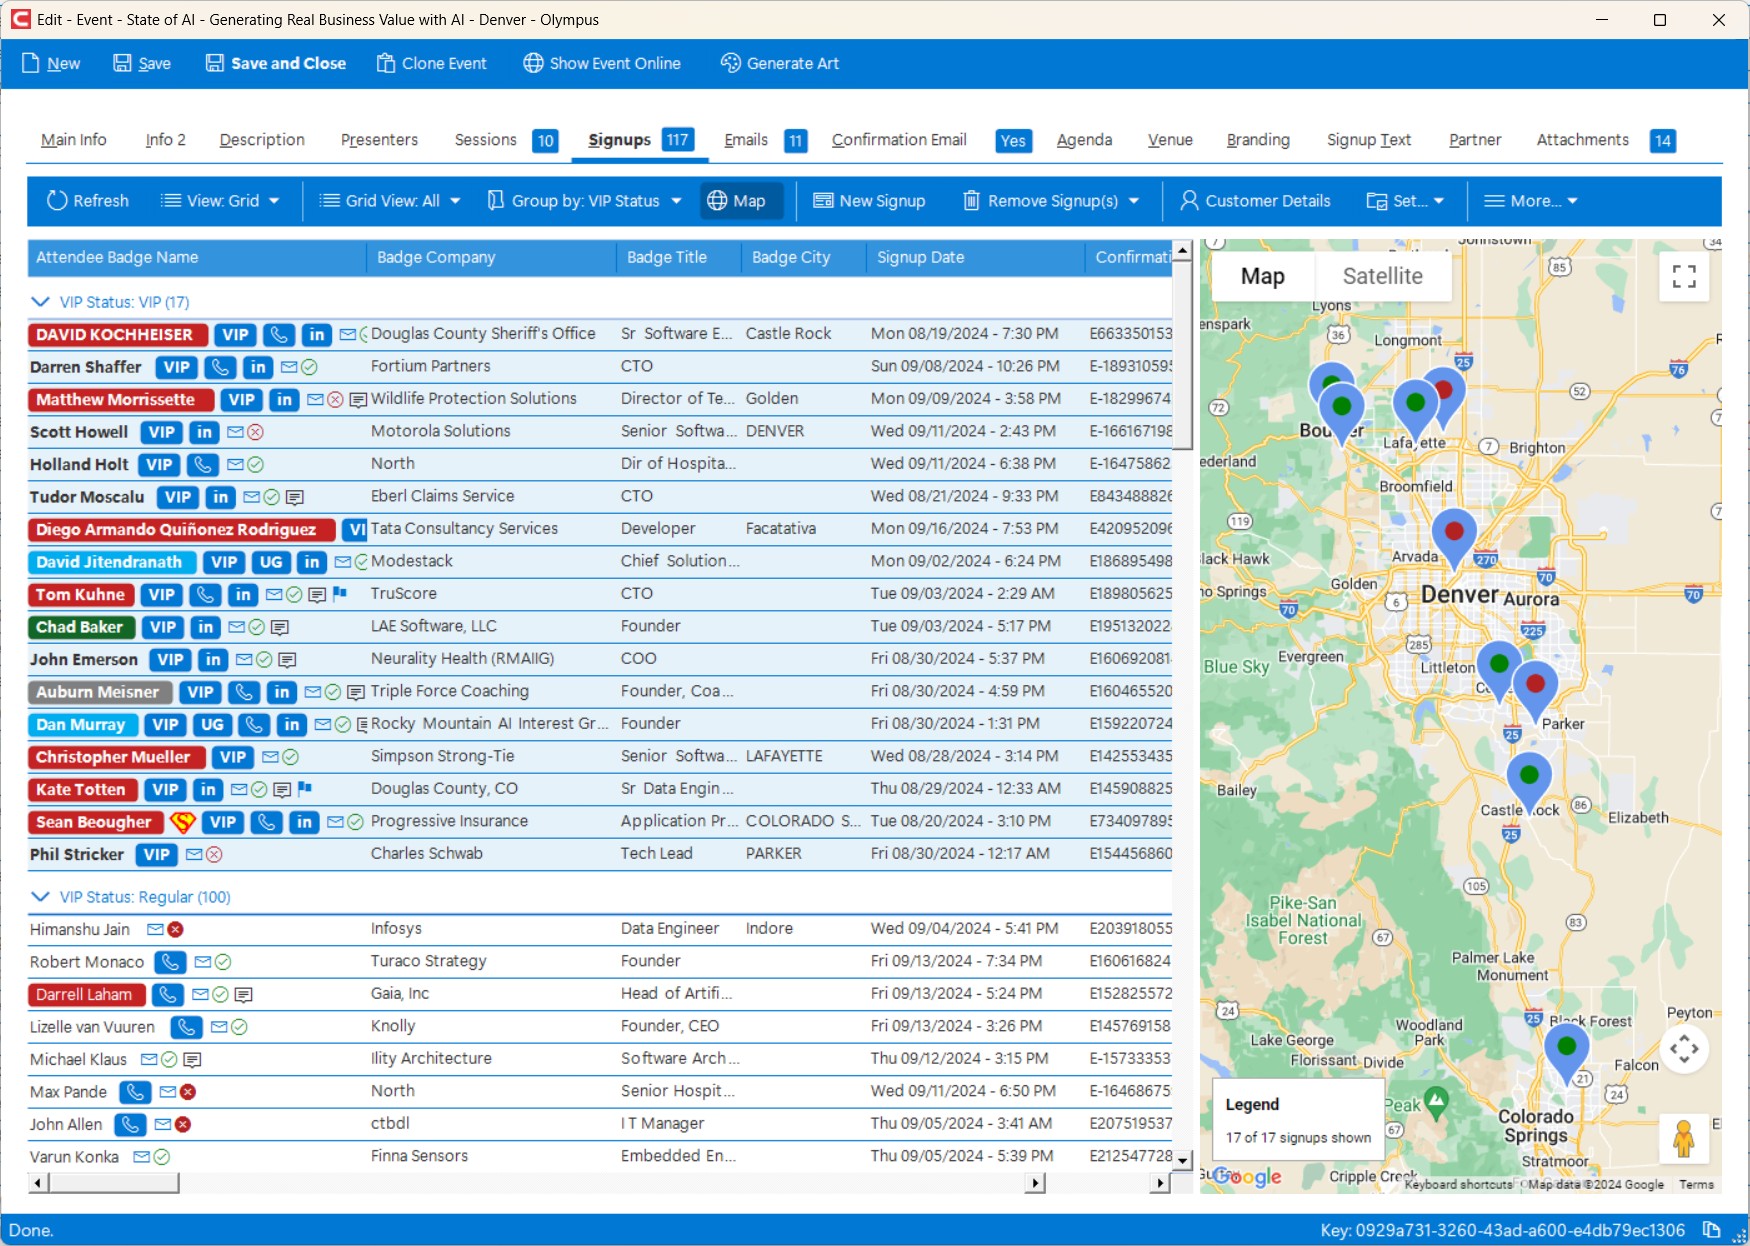
Task: Click the phone icon beside Max Pande
Action: coord(135,1092)
